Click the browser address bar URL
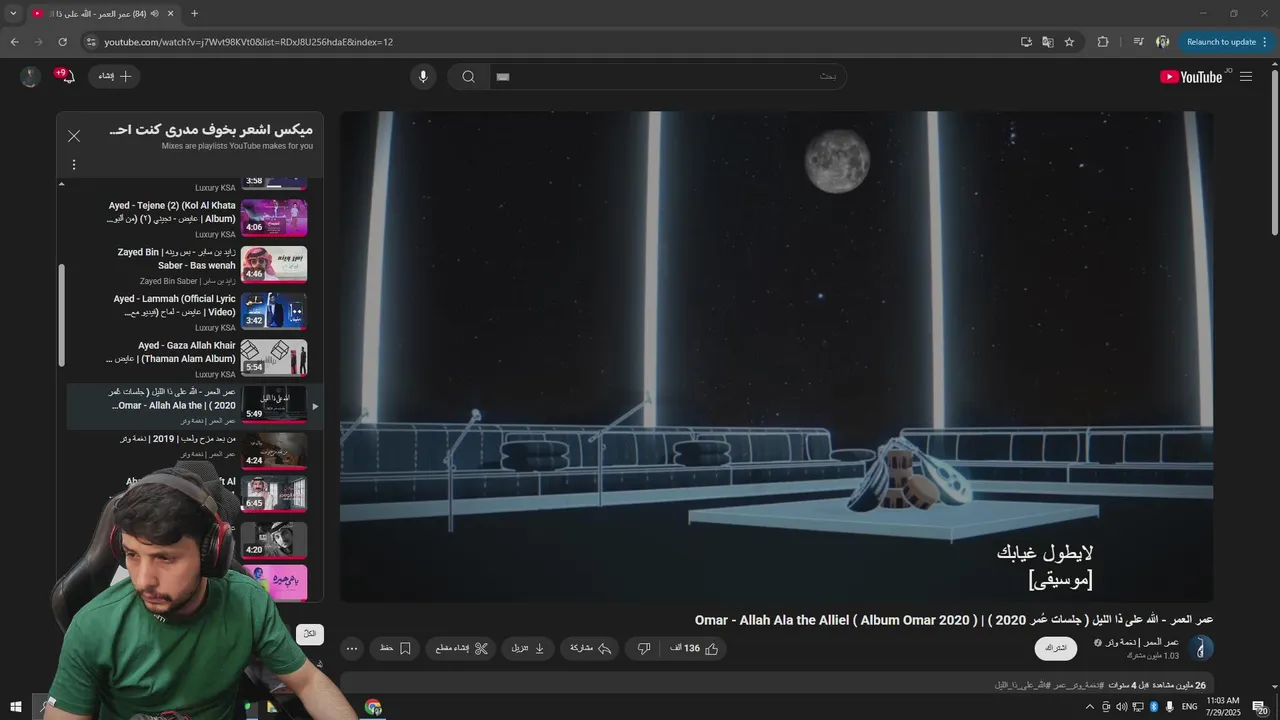 tap(248, 42)
